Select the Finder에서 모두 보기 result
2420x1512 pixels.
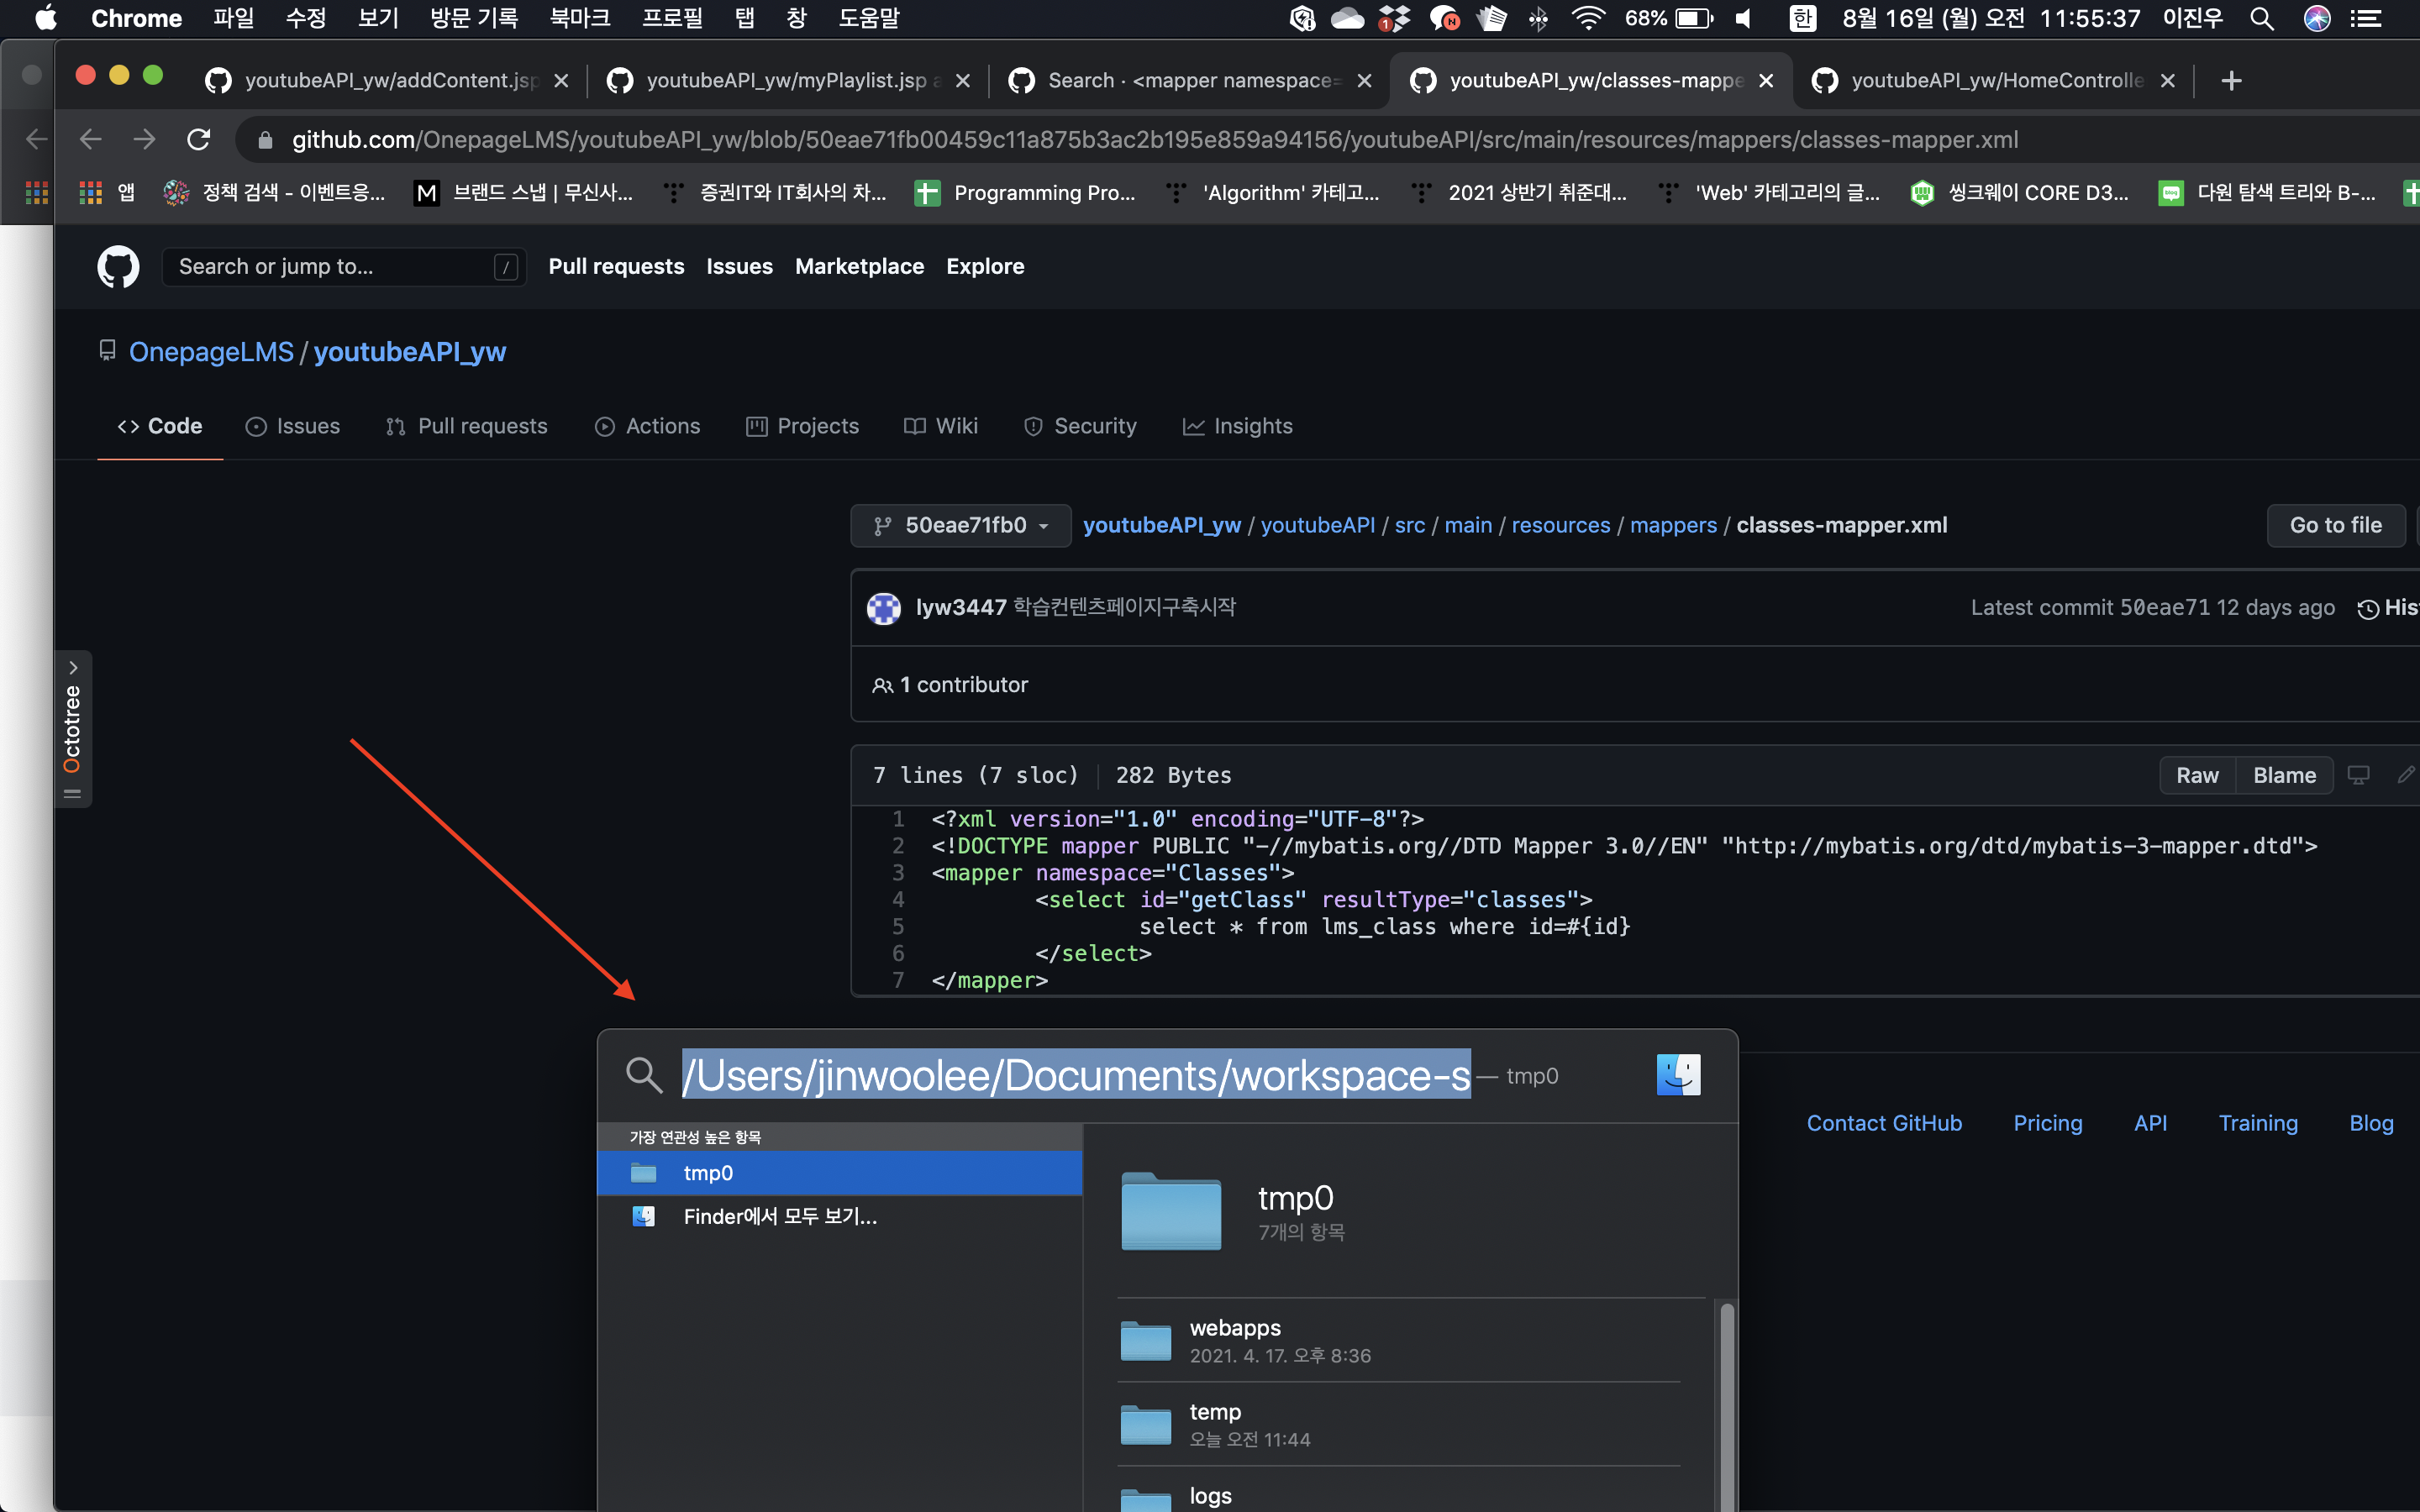pyautogui.click(x=780, y=1217)
